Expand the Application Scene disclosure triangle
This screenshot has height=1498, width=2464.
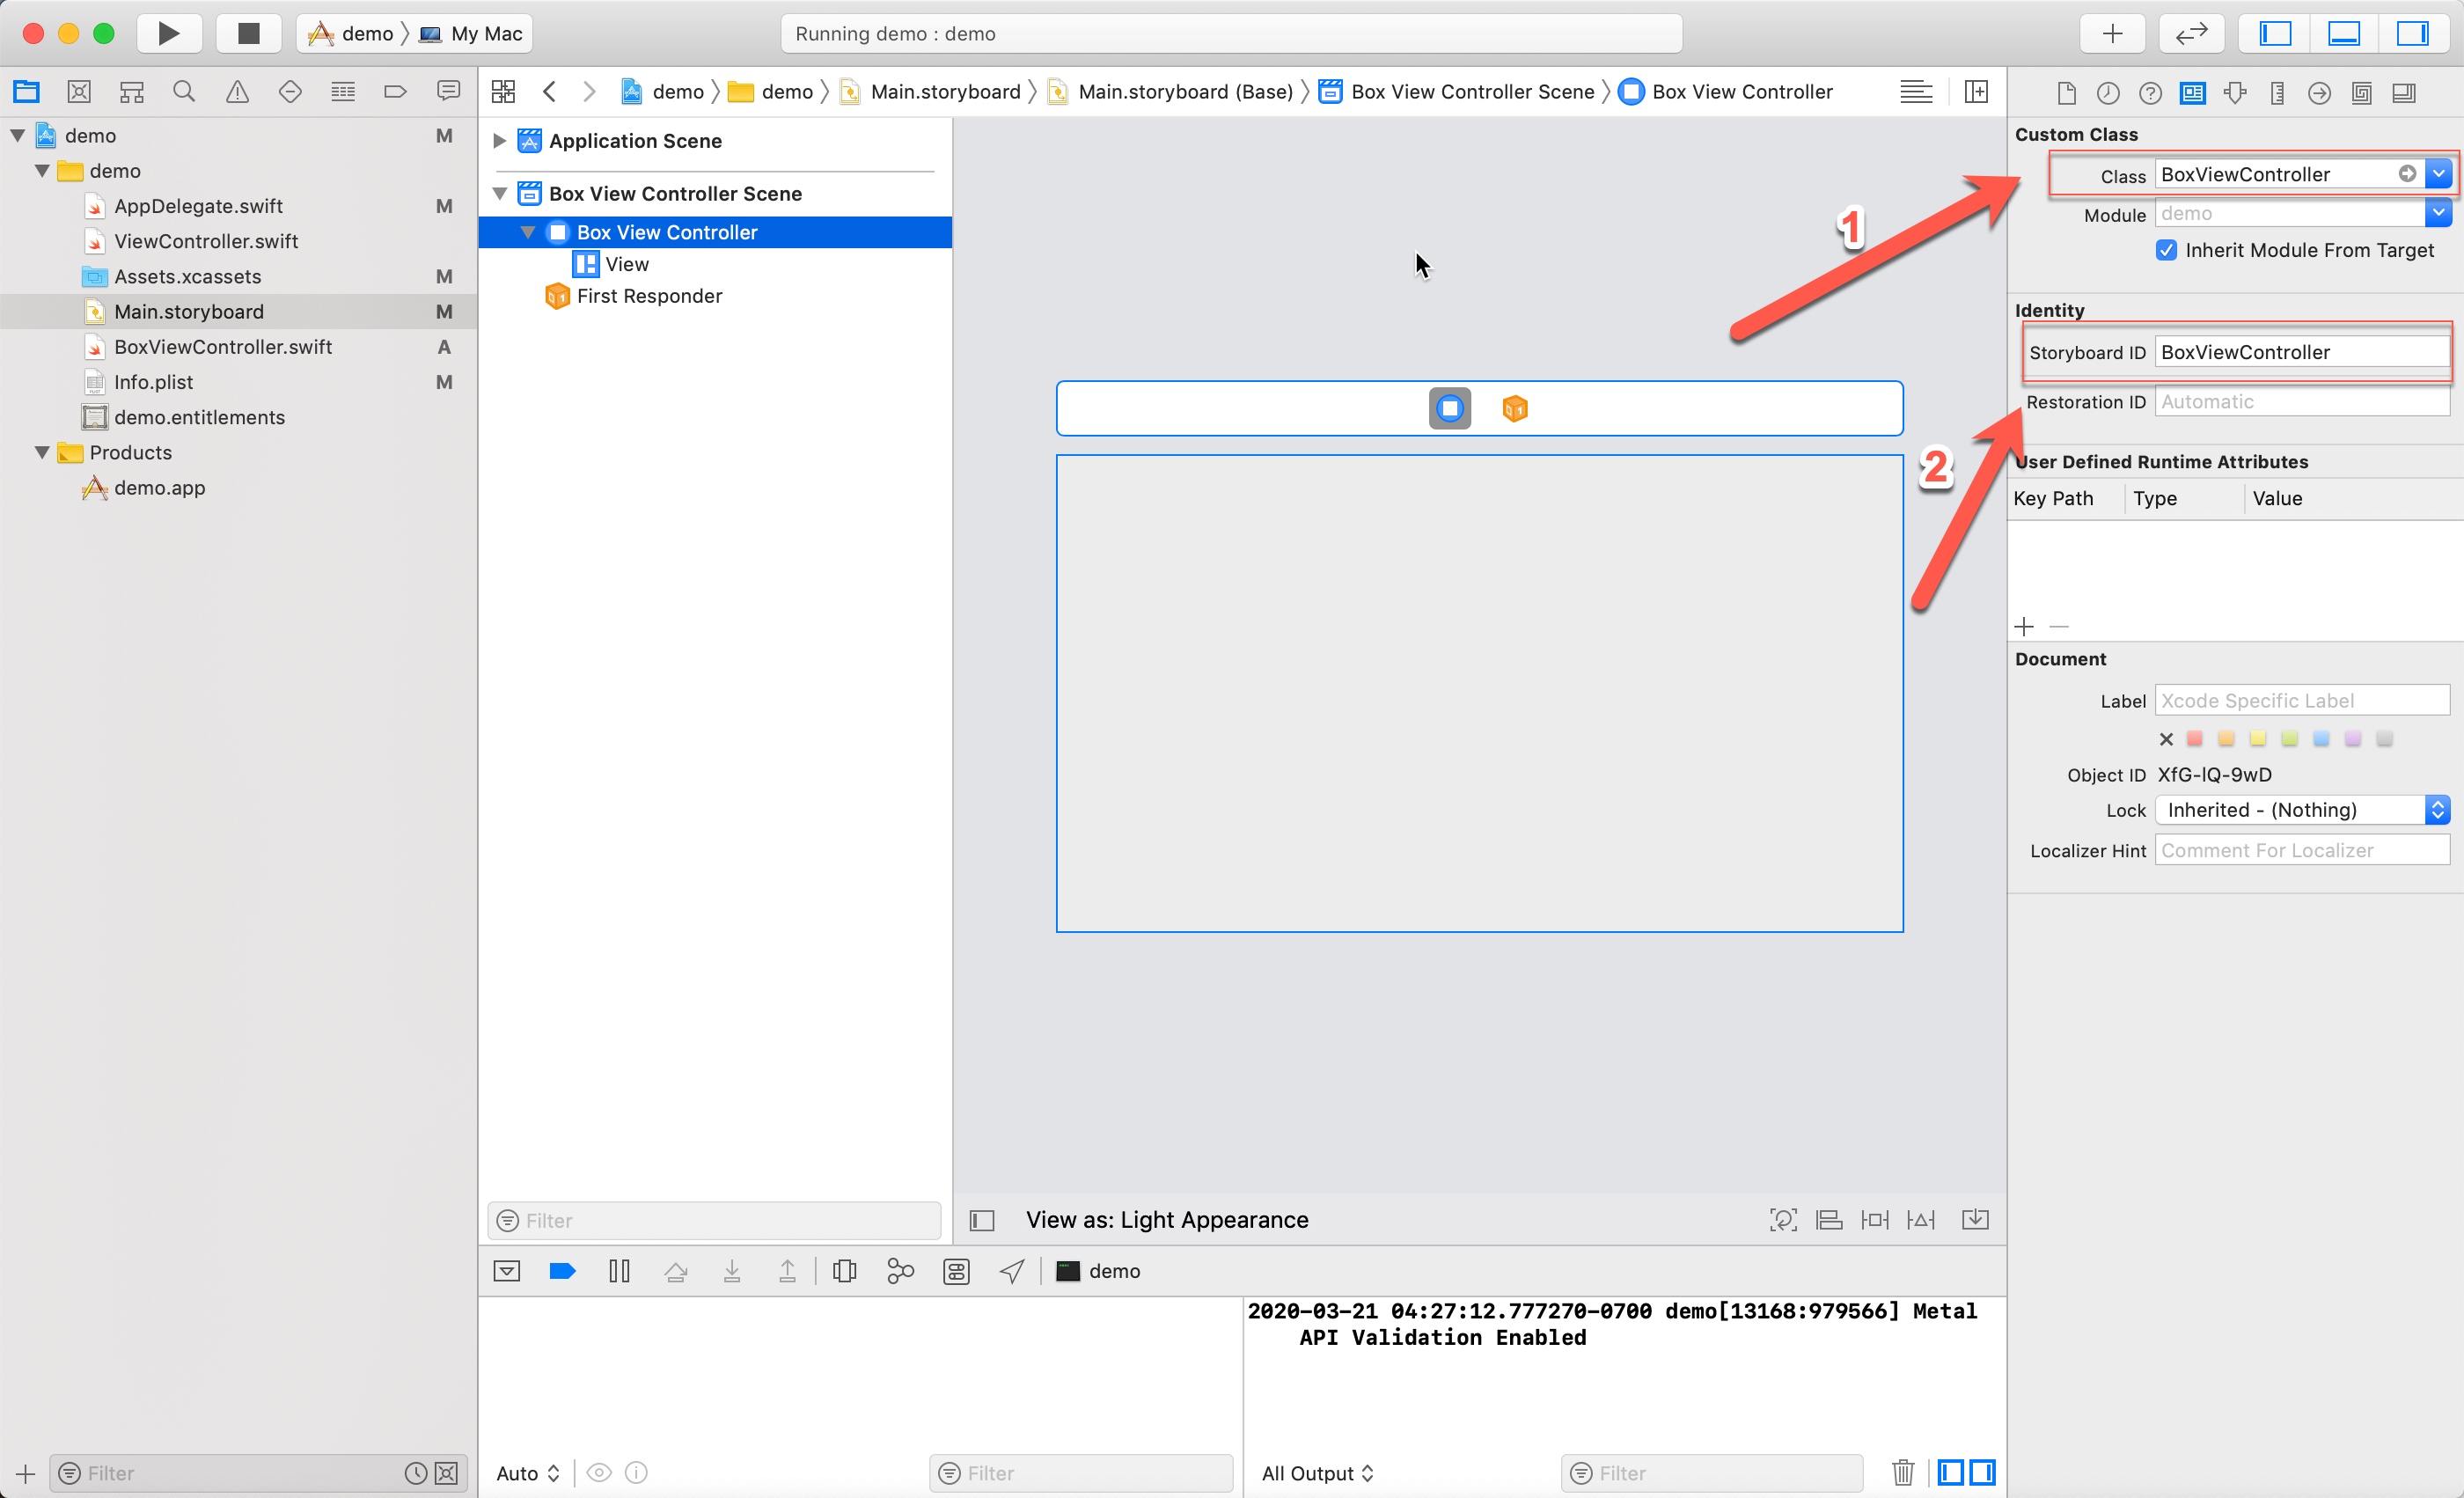coord(499,141)
